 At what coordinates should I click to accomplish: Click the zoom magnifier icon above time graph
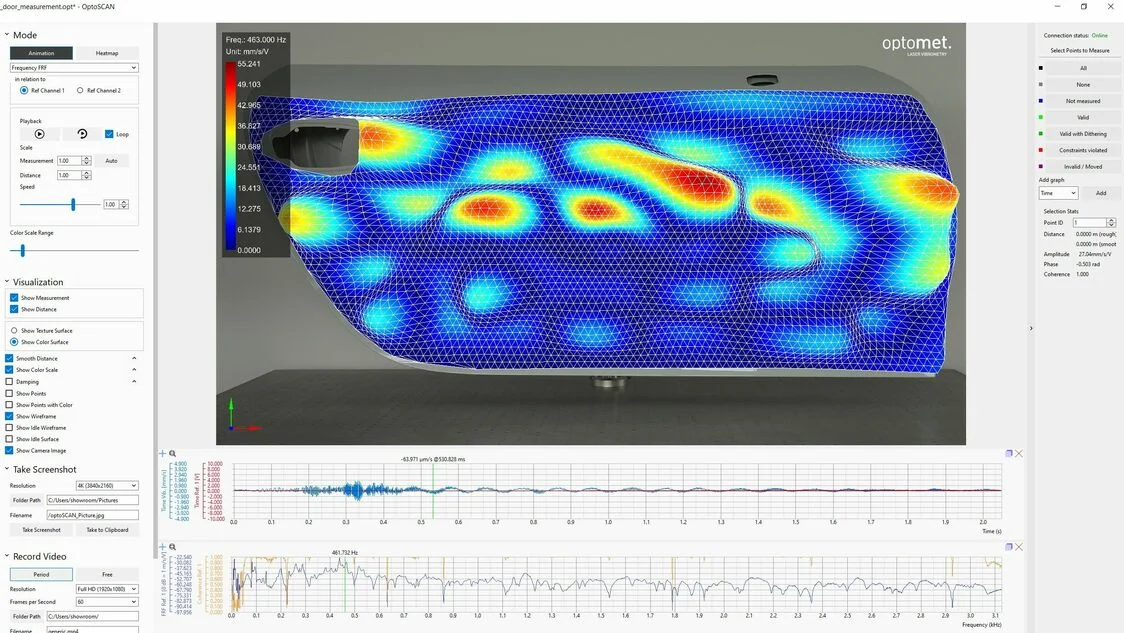coord(173,454)
